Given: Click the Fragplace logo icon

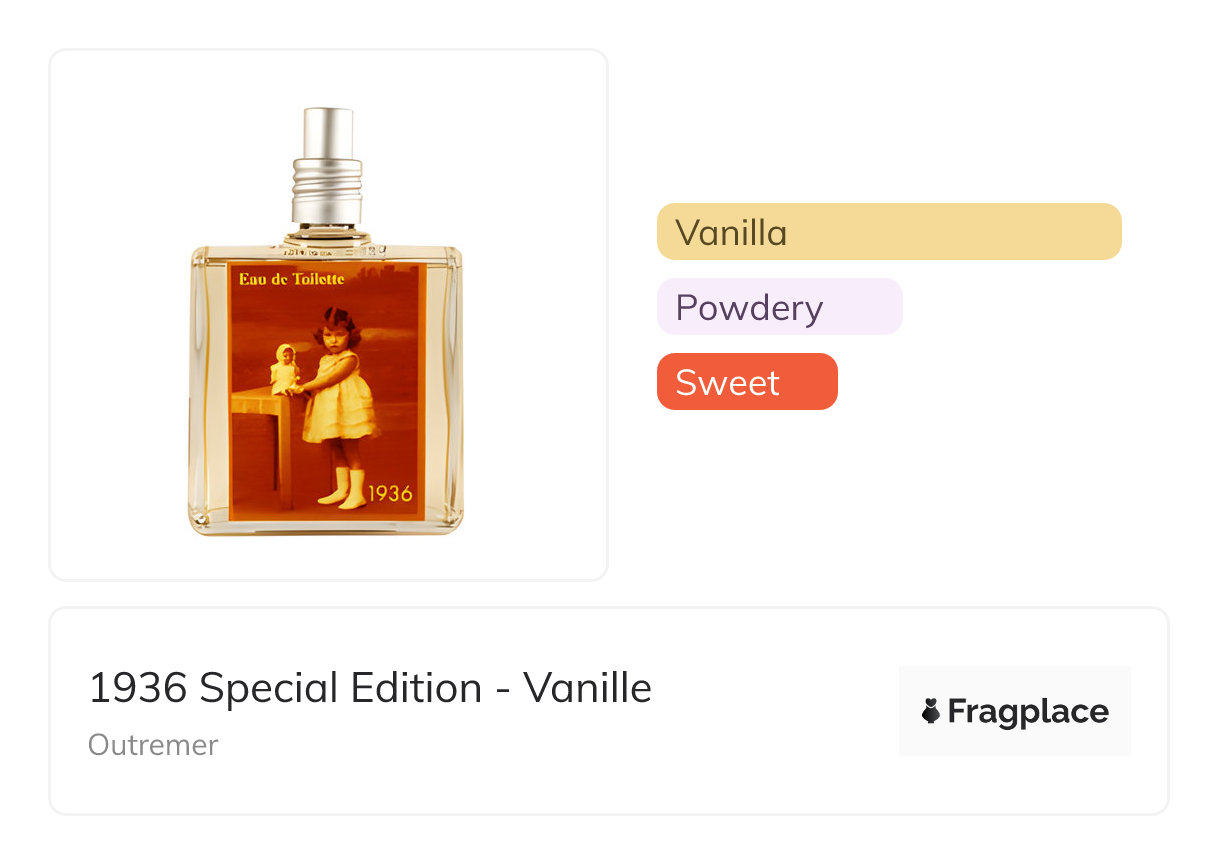Looking at the screenshot, I should tap(931, 711).
